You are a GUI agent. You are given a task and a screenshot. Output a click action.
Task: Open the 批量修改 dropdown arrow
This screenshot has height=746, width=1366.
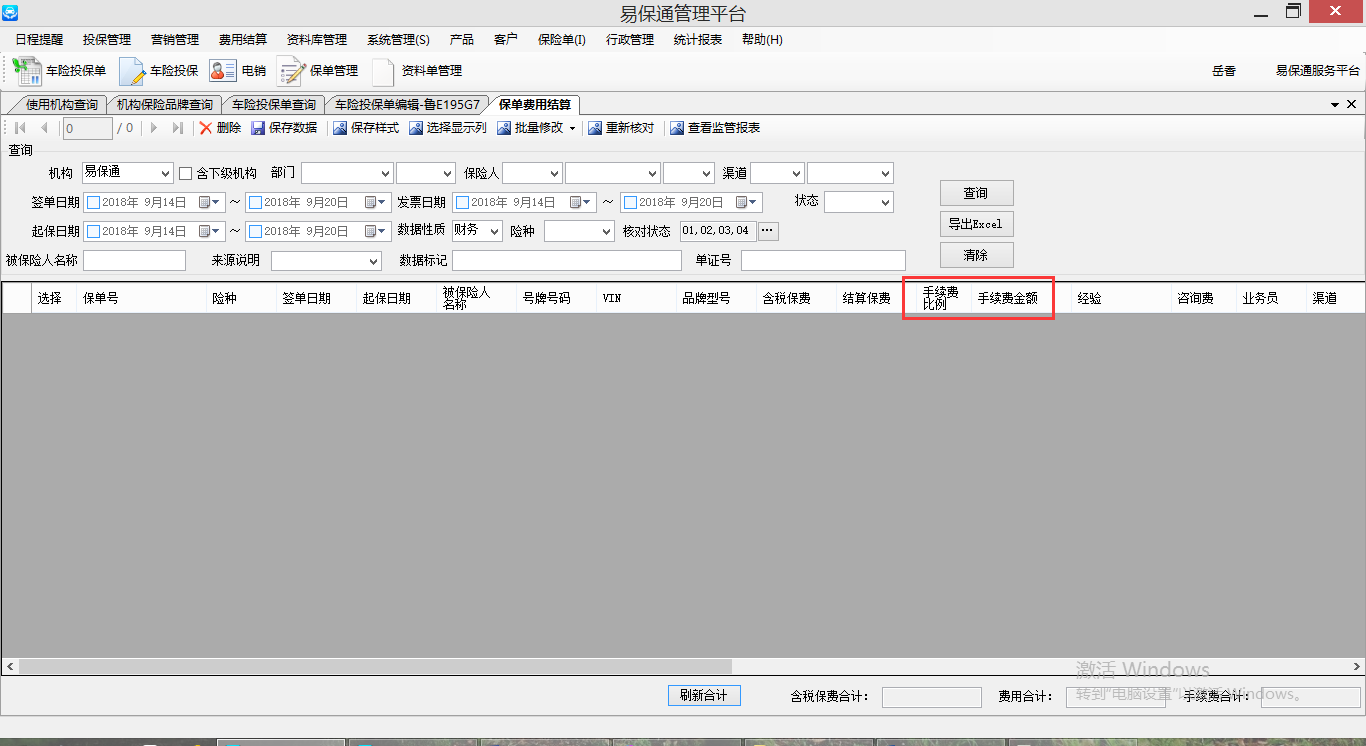click(572, 128)
